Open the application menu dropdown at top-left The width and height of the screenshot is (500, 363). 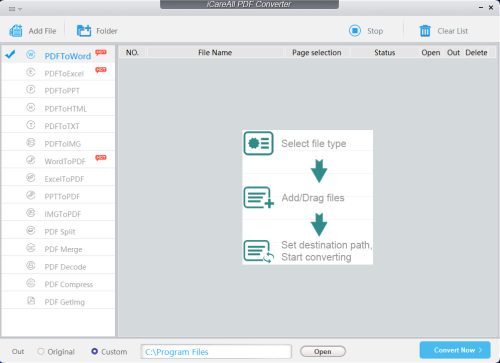click(15, 9)
